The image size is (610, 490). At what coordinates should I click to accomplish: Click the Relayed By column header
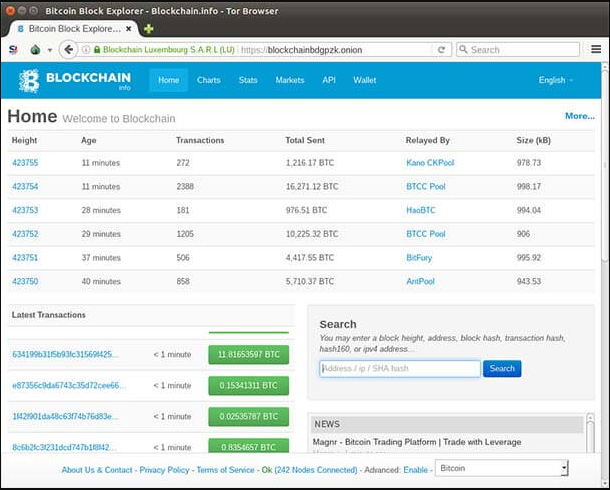click(x=428, y=140)
